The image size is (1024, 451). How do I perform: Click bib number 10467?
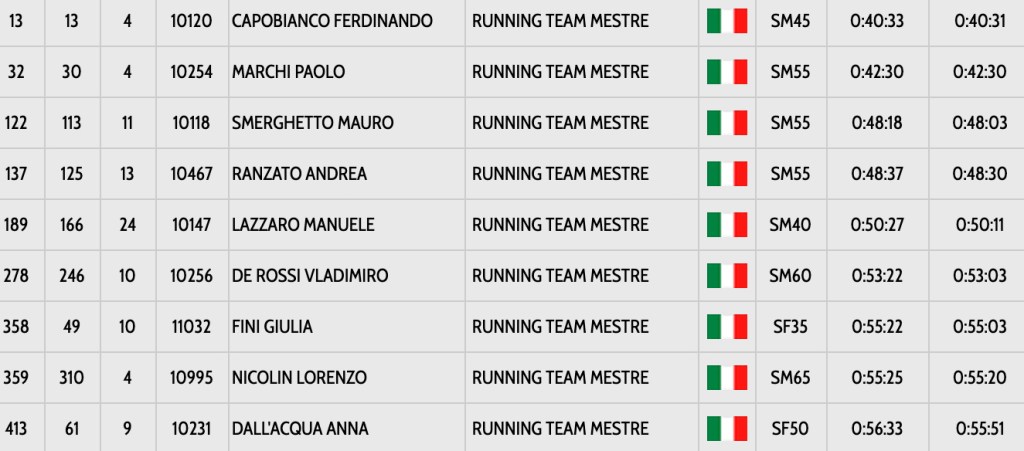click(192, 174)
